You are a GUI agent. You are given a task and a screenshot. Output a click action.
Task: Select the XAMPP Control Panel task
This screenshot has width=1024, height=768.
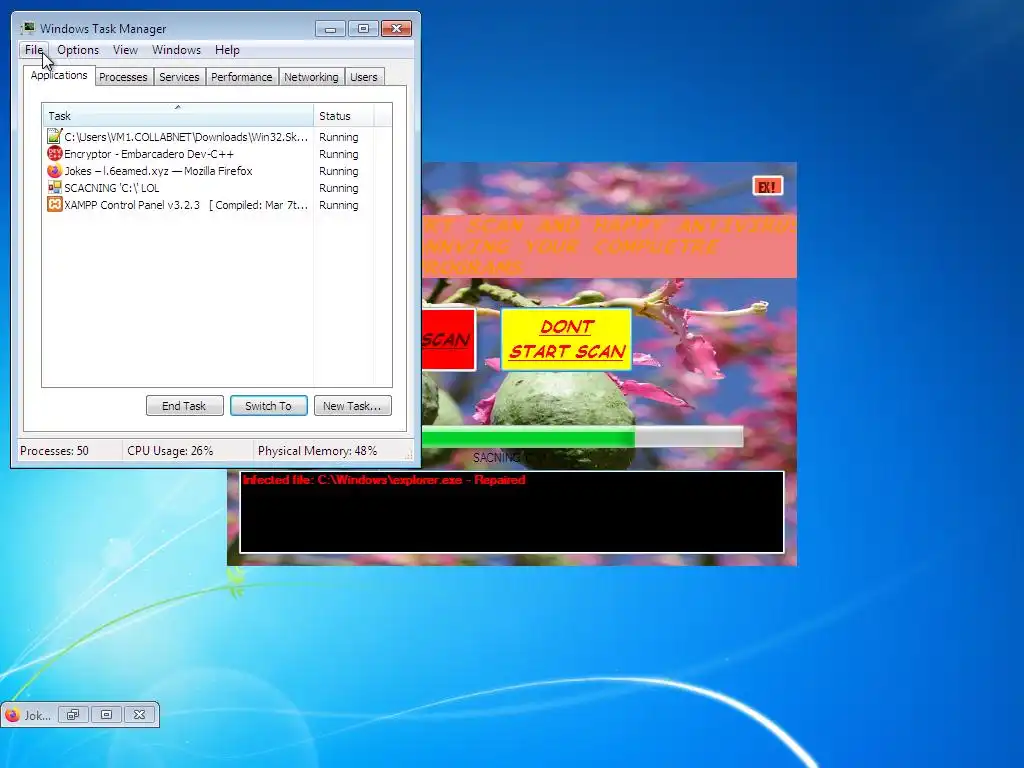[x=177, y=205]
